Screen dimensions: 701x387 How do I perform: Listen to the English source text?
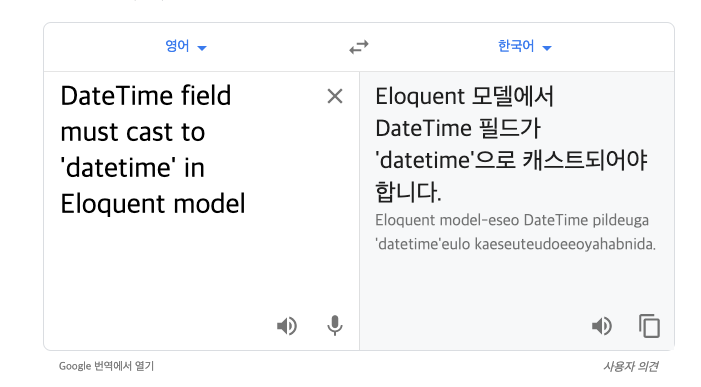click(287, 326)
